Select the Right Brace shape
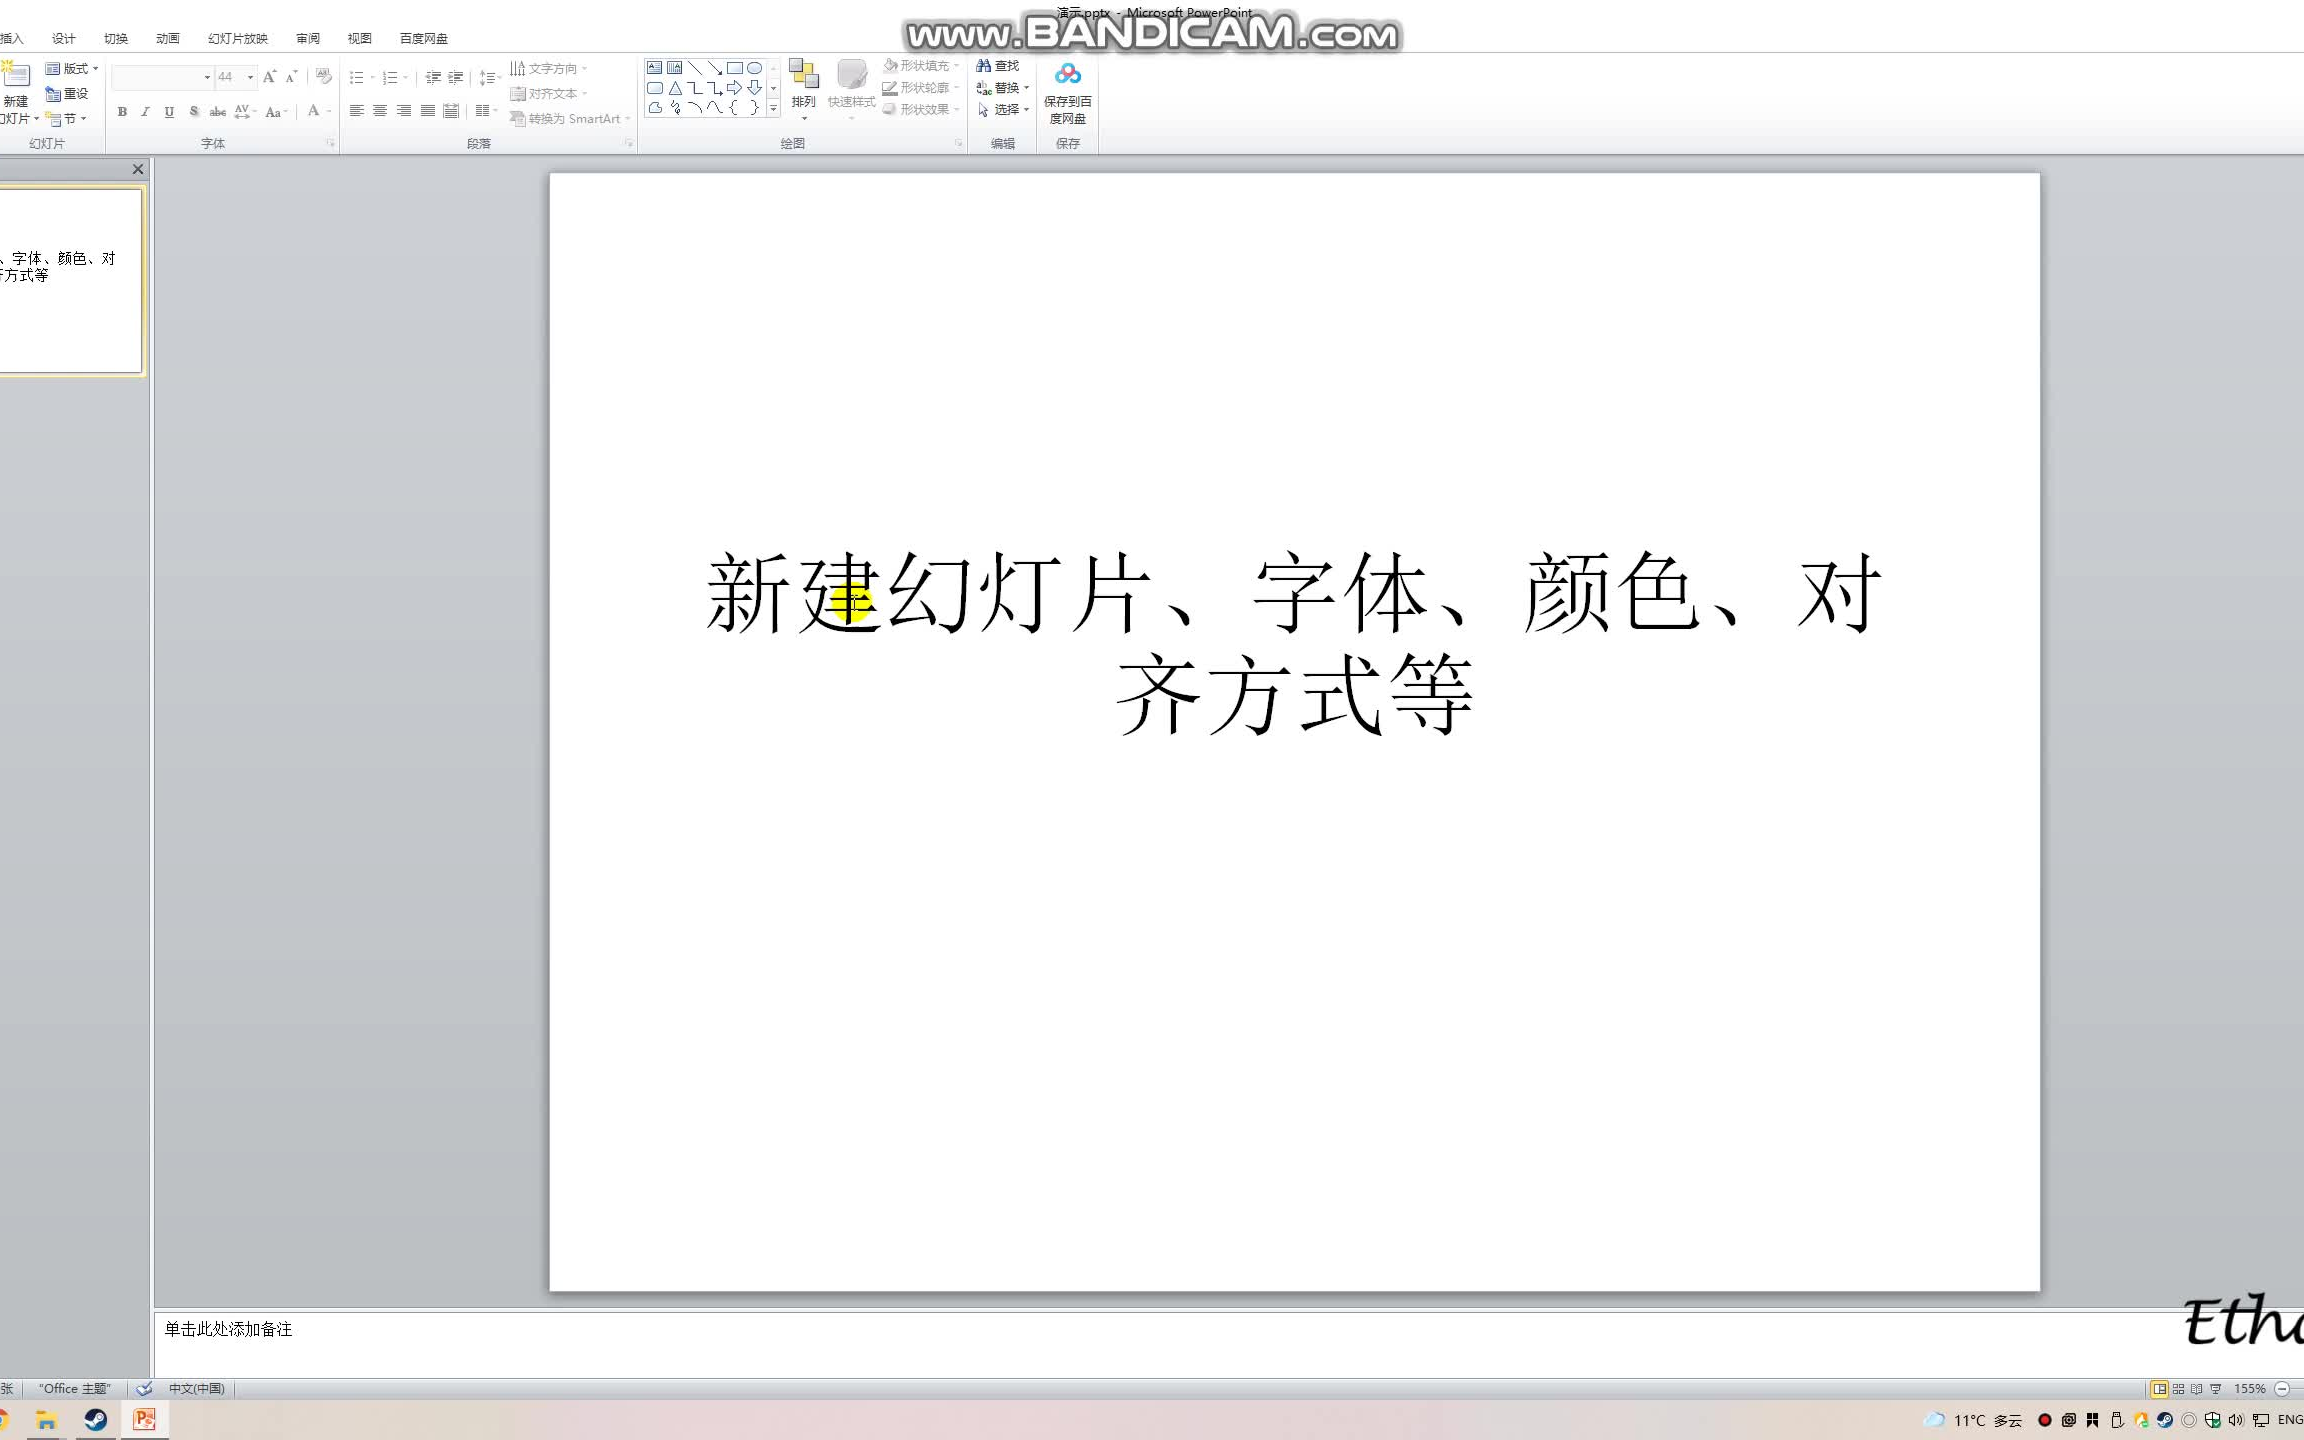The height and width of the screenshot is (1440, 2304). [x=754, y=108]
